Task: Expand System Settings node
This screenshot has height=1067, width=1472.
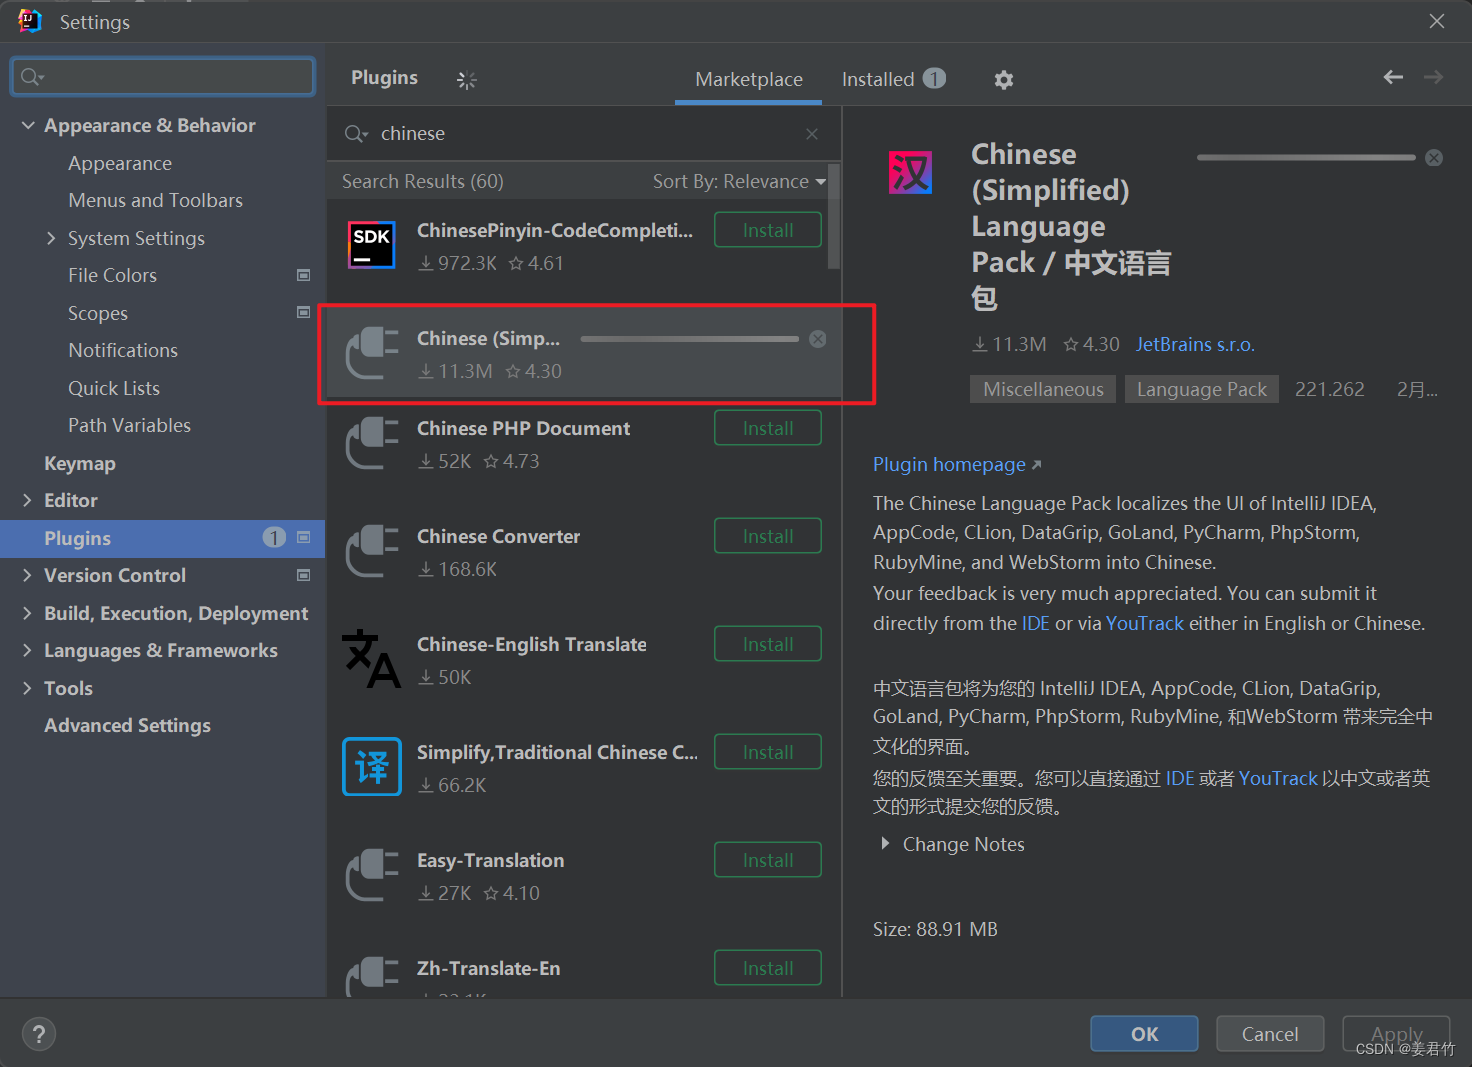Action: point(51,238)
